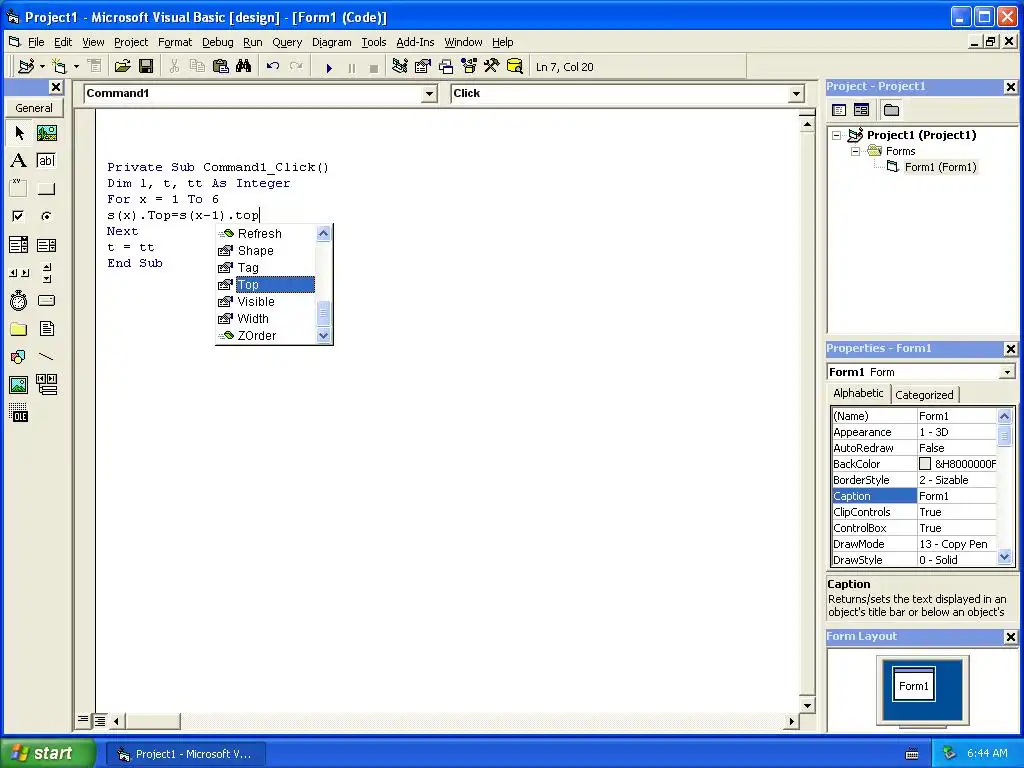Open the arrow beside Add Standard EXE Project

coord(42,67)
